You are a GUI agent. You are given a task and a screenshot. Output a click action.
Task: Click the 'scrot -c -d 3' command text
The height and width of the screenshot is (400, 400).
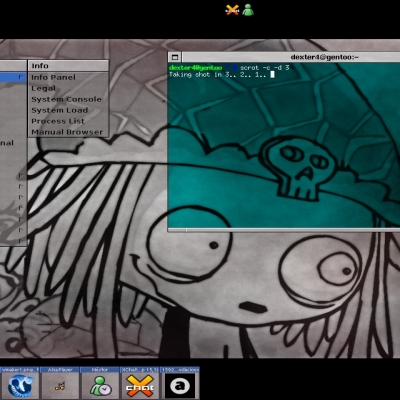pyautogui.click(x=265, y=68)
